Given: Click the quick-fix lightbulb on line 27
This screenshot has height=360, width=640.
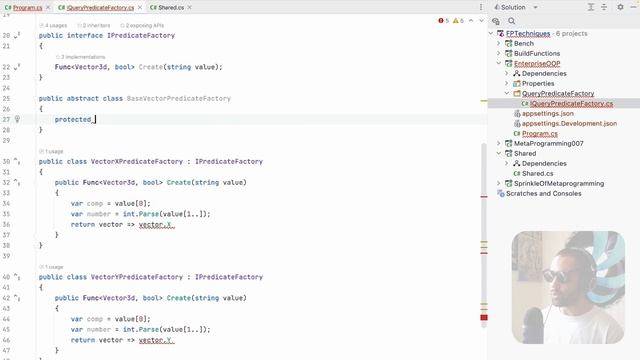Looking at the screenshot, I should [x=17, y=119].
